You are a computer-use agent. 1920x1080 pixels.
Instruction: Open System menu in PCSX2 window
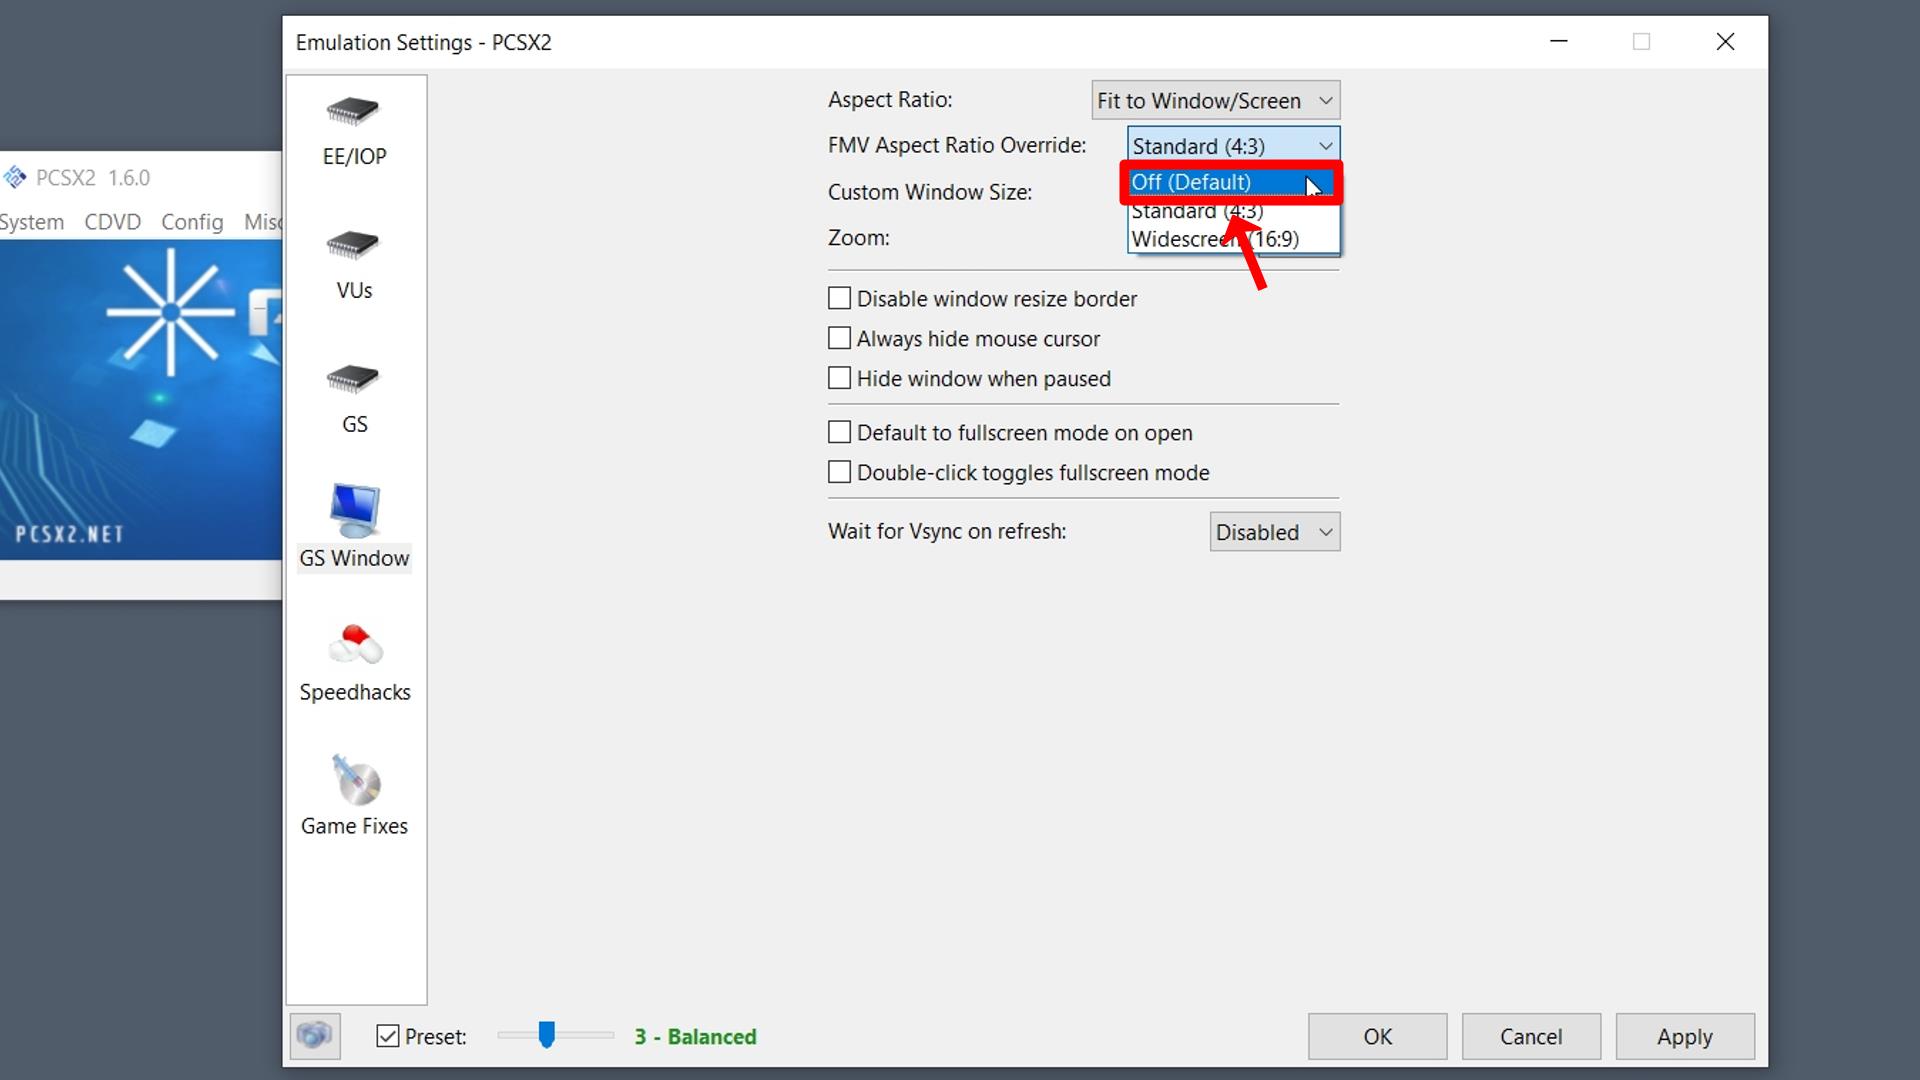32,222
